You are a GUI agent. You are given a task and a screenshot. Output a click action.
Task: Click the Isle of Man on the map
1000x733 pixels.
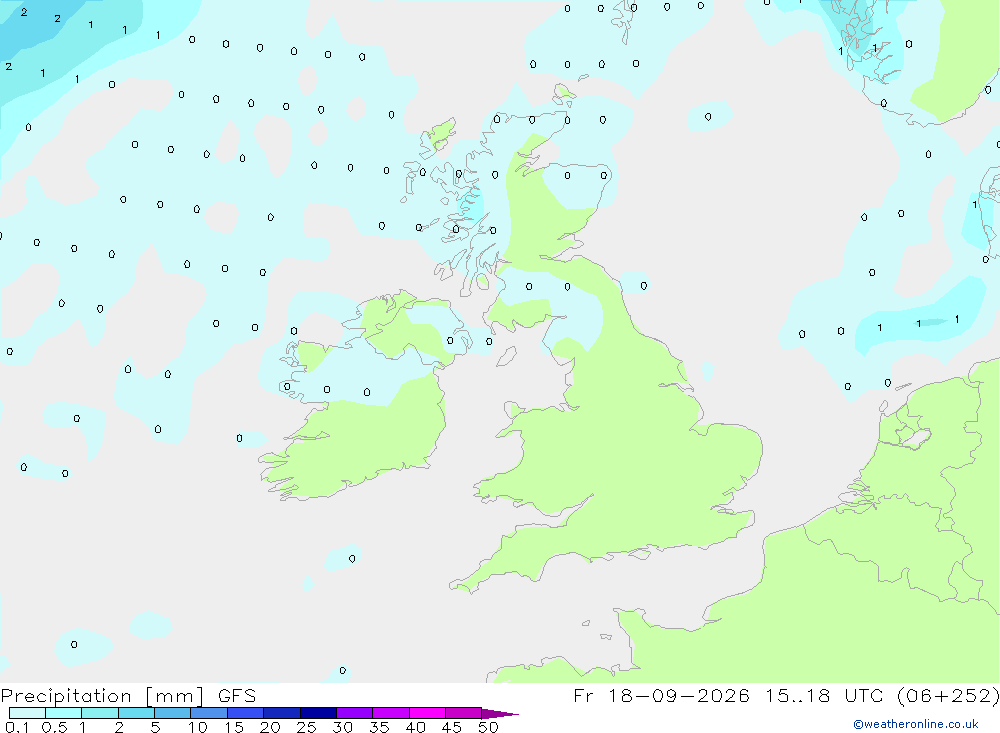(x=506, y=356)
